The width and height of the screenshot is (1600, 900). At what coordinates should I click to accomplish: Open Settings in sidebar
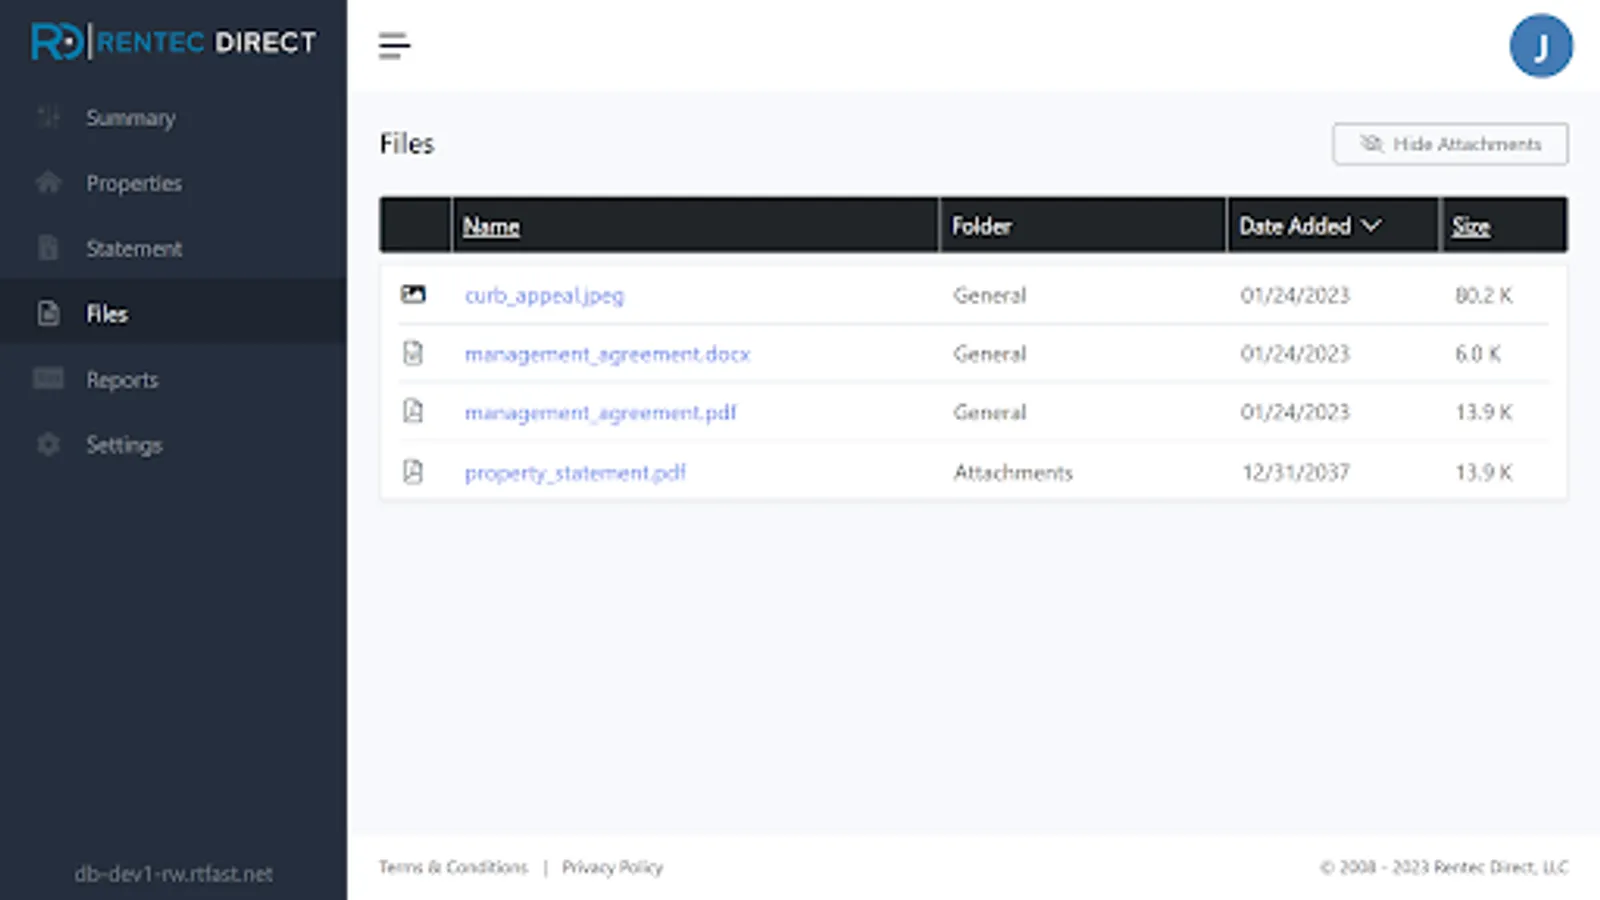click(124, 445)
